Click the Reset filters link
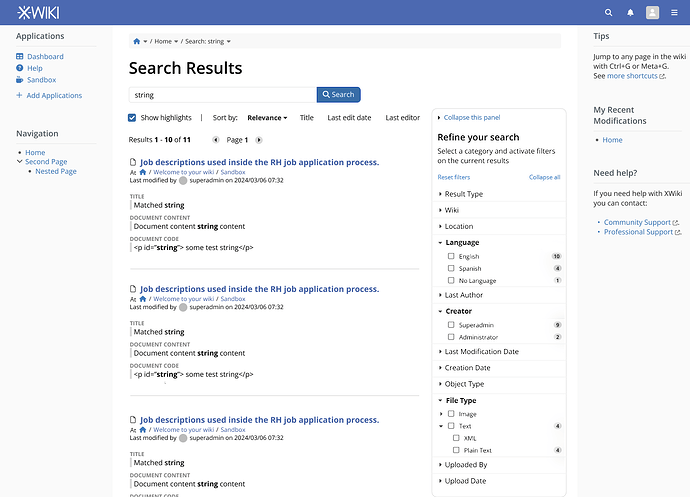Screen dimensions: 690x497 [454, 177]
